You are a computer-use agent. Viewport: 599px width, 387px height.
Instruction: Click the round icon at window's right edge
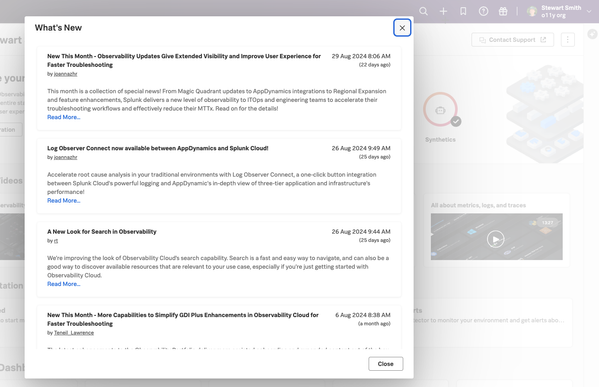[x=593, y=34]
